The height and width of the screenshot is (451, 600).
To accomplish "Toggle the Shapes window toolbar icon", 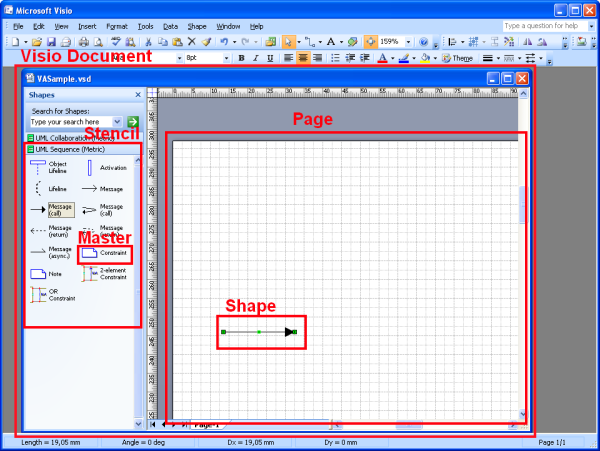I will pyautogui.click(x=271, y=42).
